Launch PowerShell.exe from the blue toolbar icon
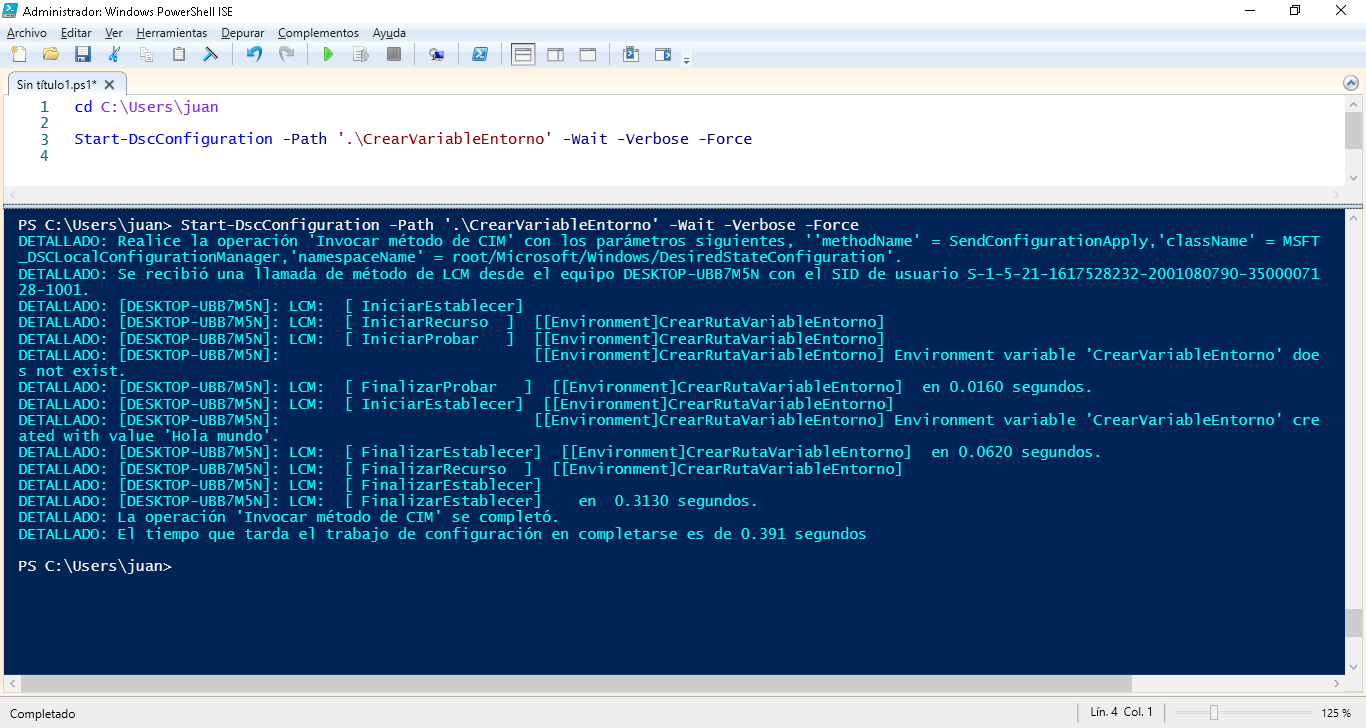Image resolution: width=1366 pixels, height=728 pixels. [x=480, y=54]
